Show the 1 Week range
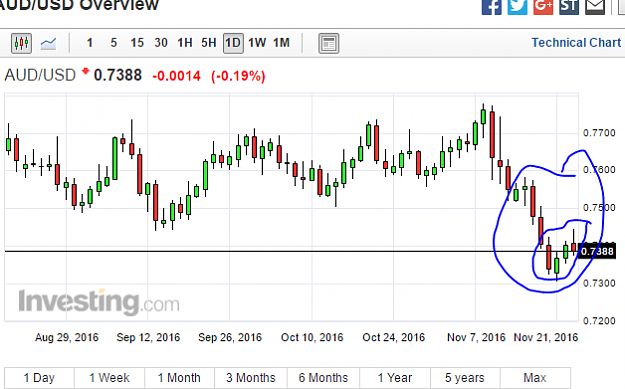625x389 pixels. (x=109, y=377)
